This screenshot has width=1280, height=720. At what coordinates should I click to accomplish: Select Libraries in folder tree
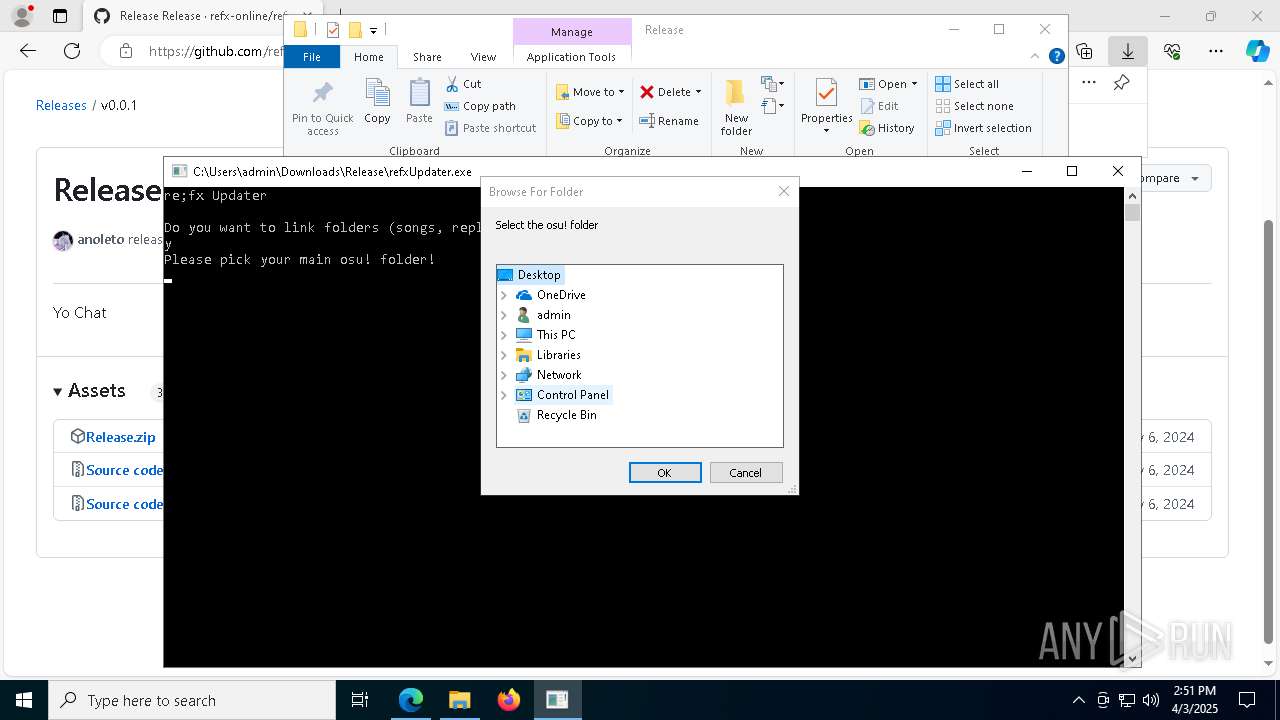(558, 355)
